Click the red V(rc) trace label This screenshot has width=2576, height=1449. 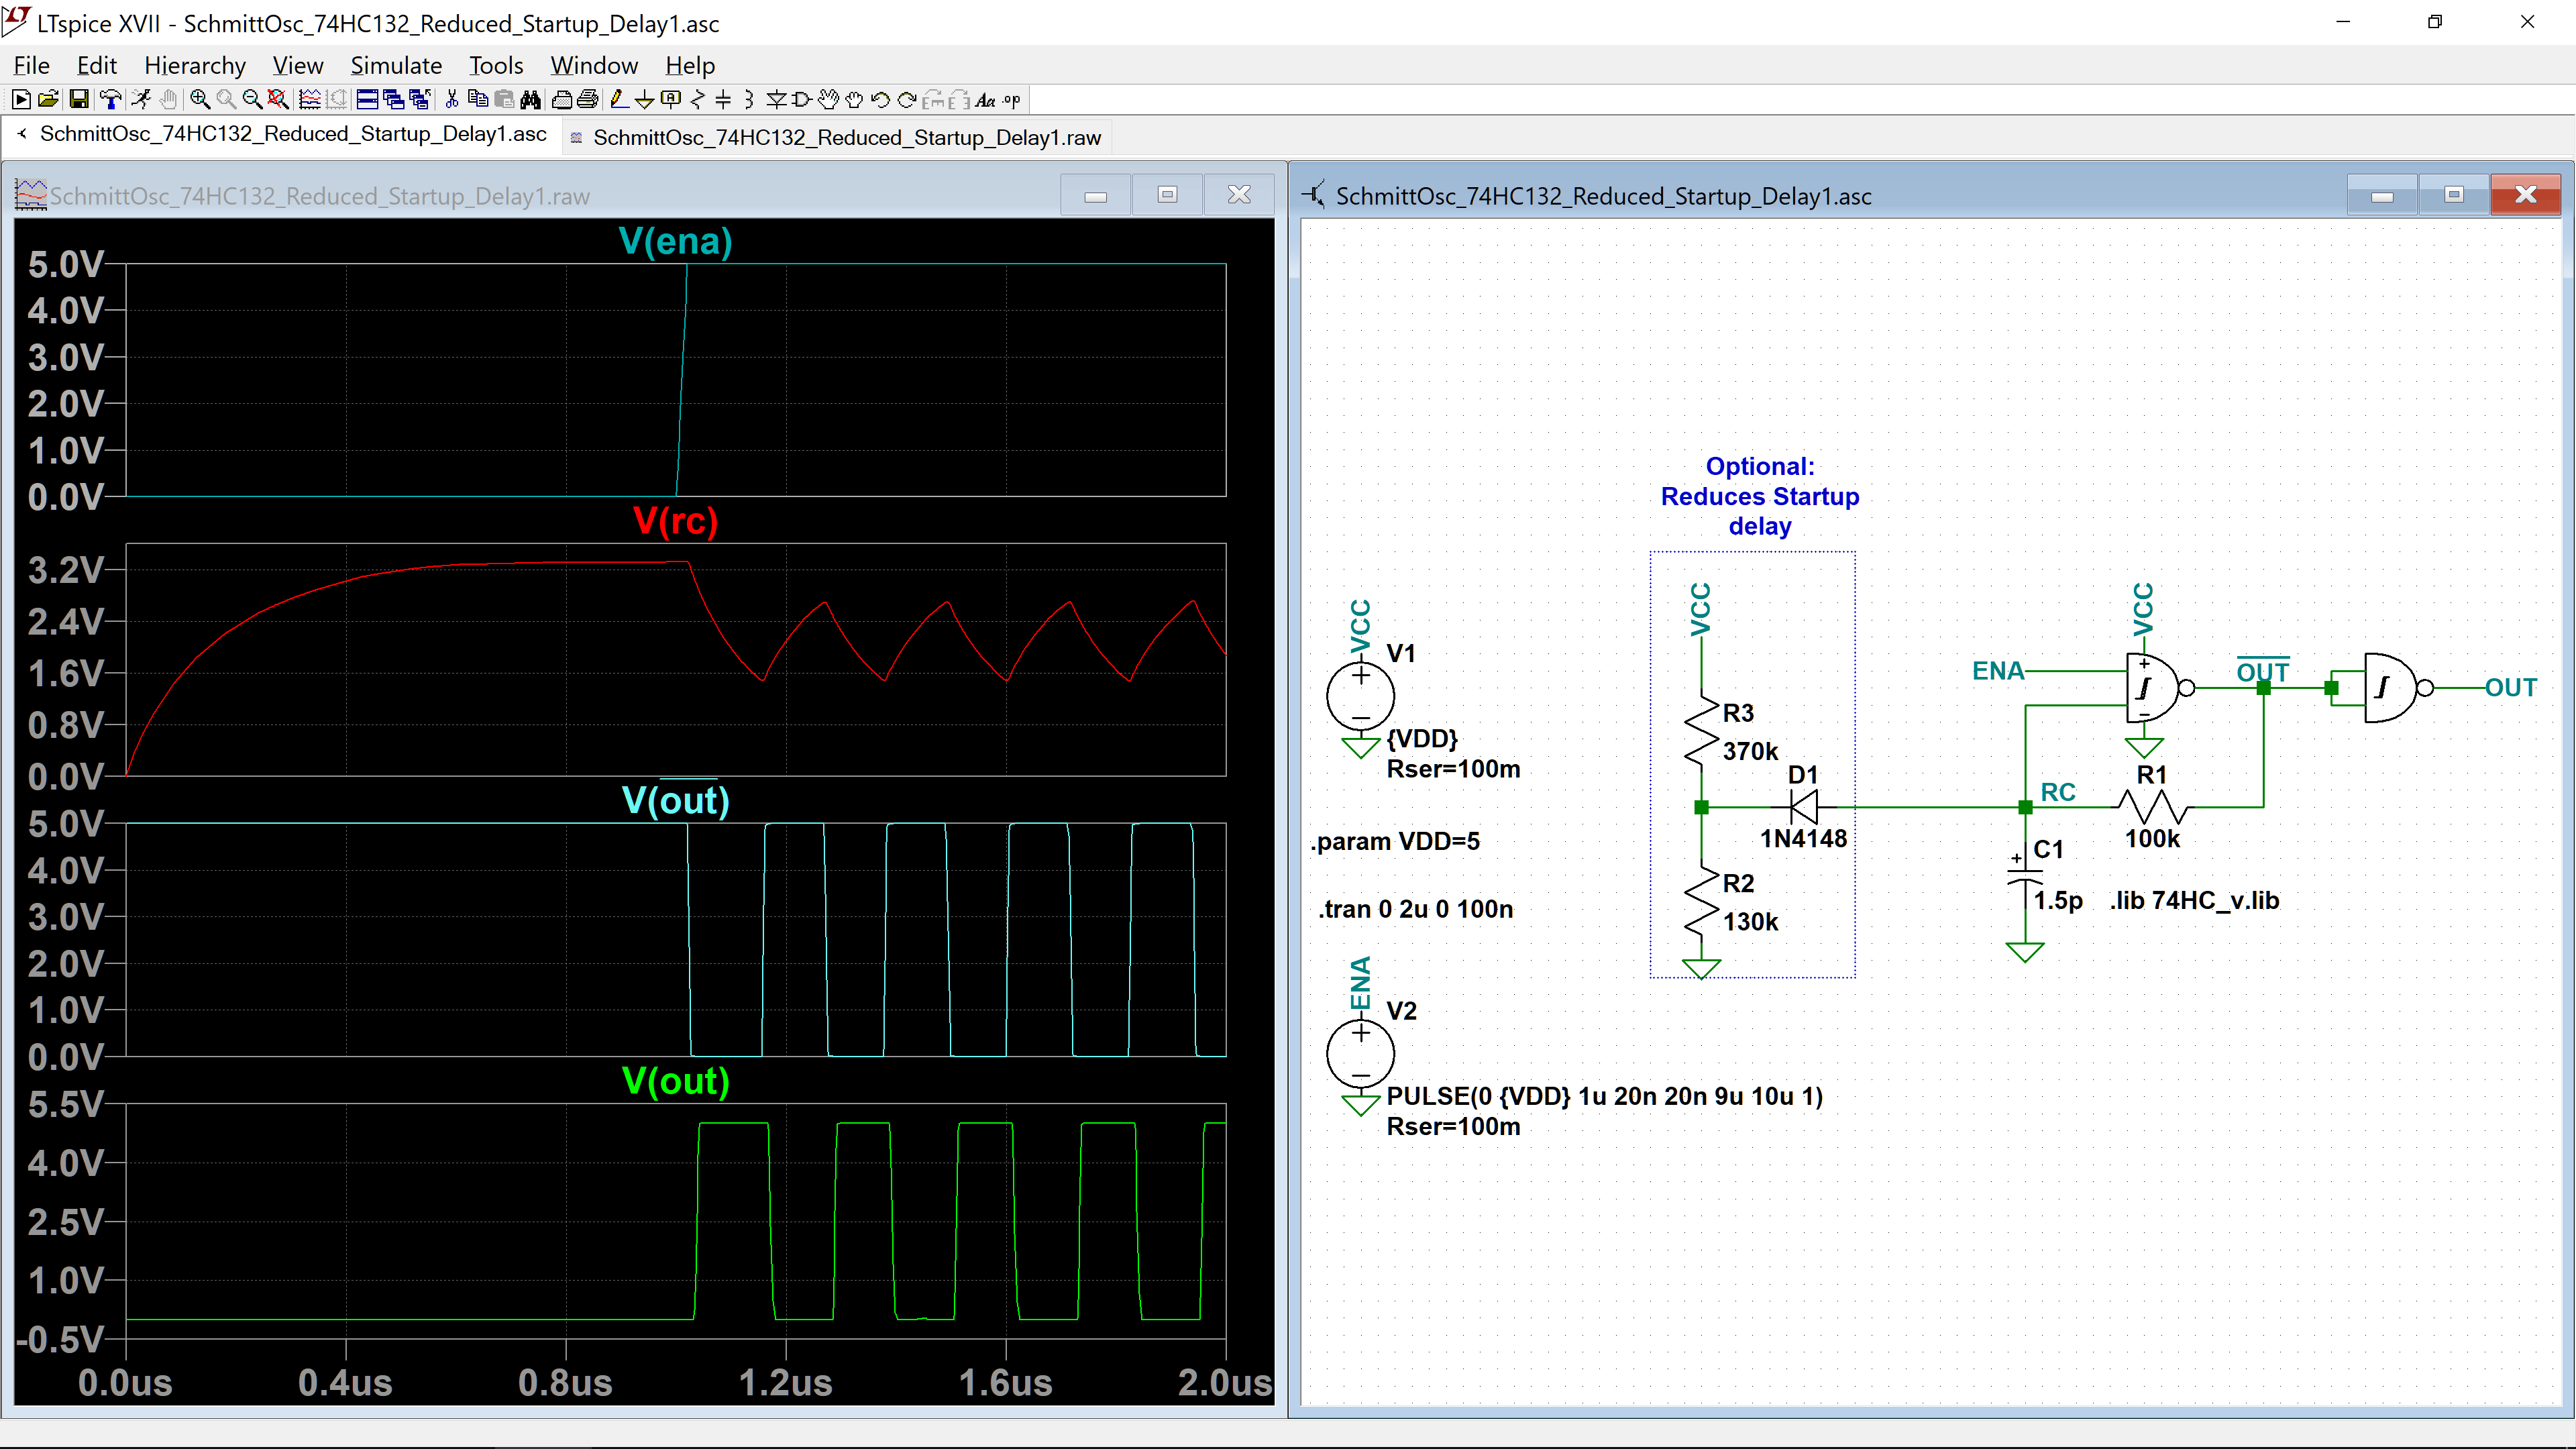click(675, 521)
